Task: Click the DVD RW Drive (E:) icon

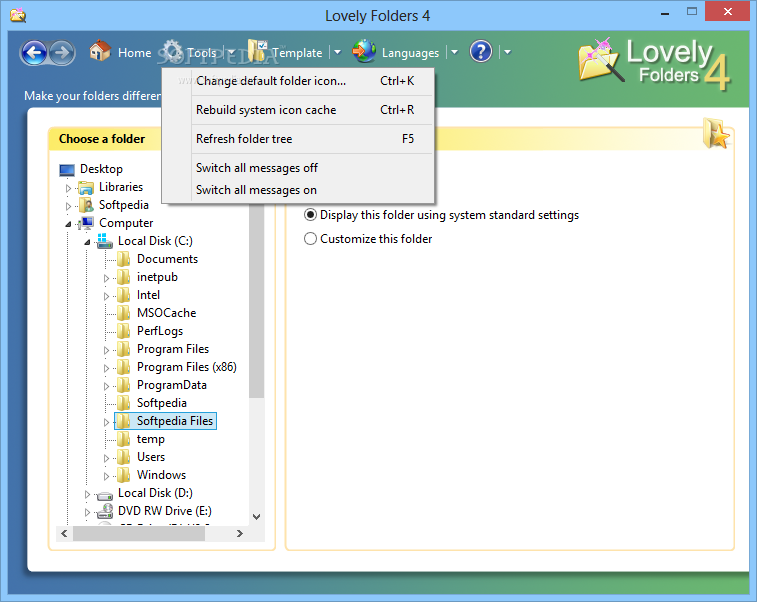Action: coord(104,511)
